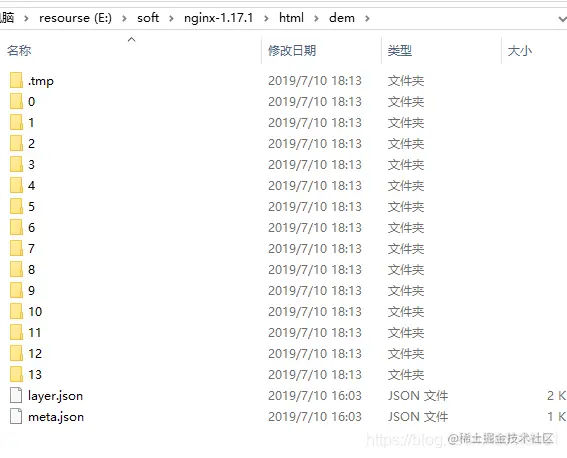Select folder icon named 10
This screenshot has width=567, height=458.
click(16, 311)
